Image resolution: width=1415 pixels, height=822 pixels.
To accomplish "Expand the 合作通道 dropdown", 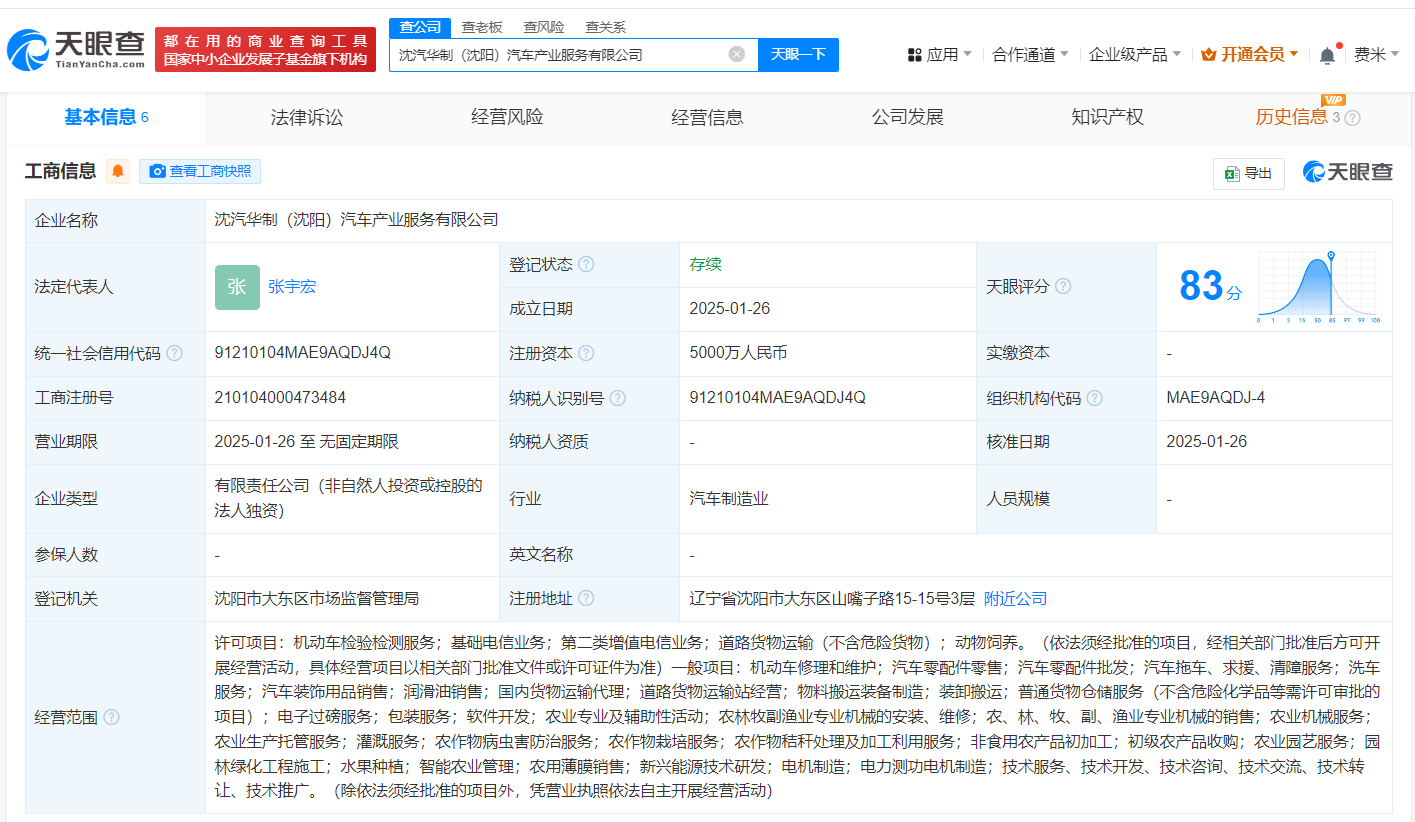I will [1030, 55].
